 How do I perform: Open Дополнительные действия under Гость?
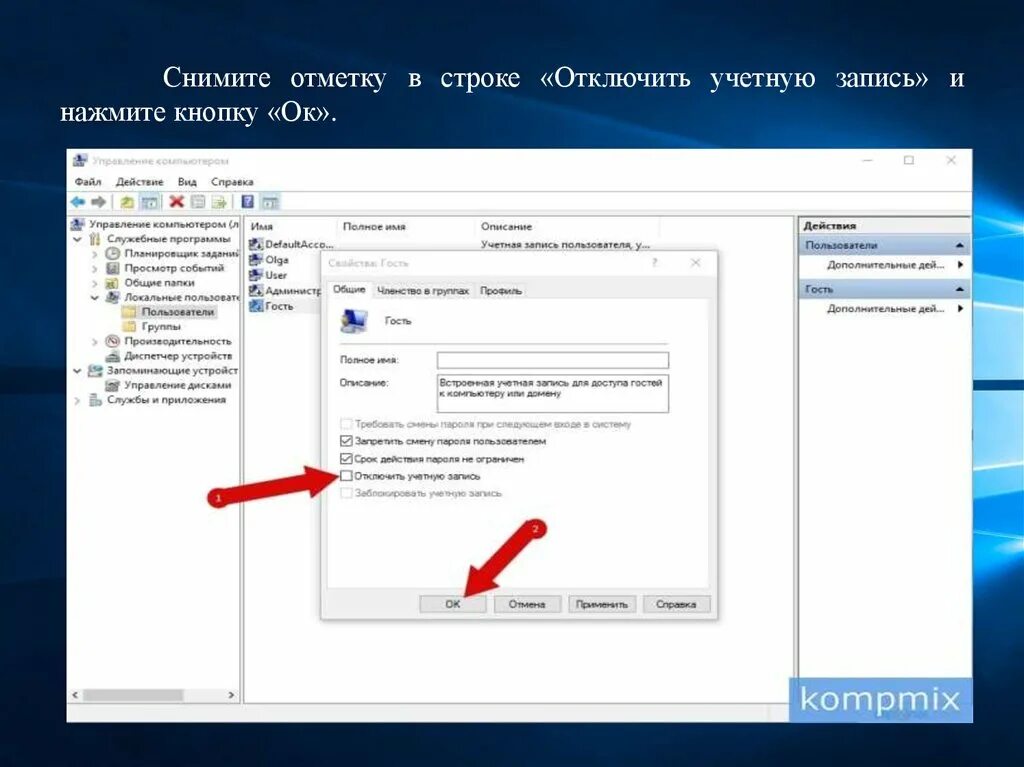coord(886,308)
